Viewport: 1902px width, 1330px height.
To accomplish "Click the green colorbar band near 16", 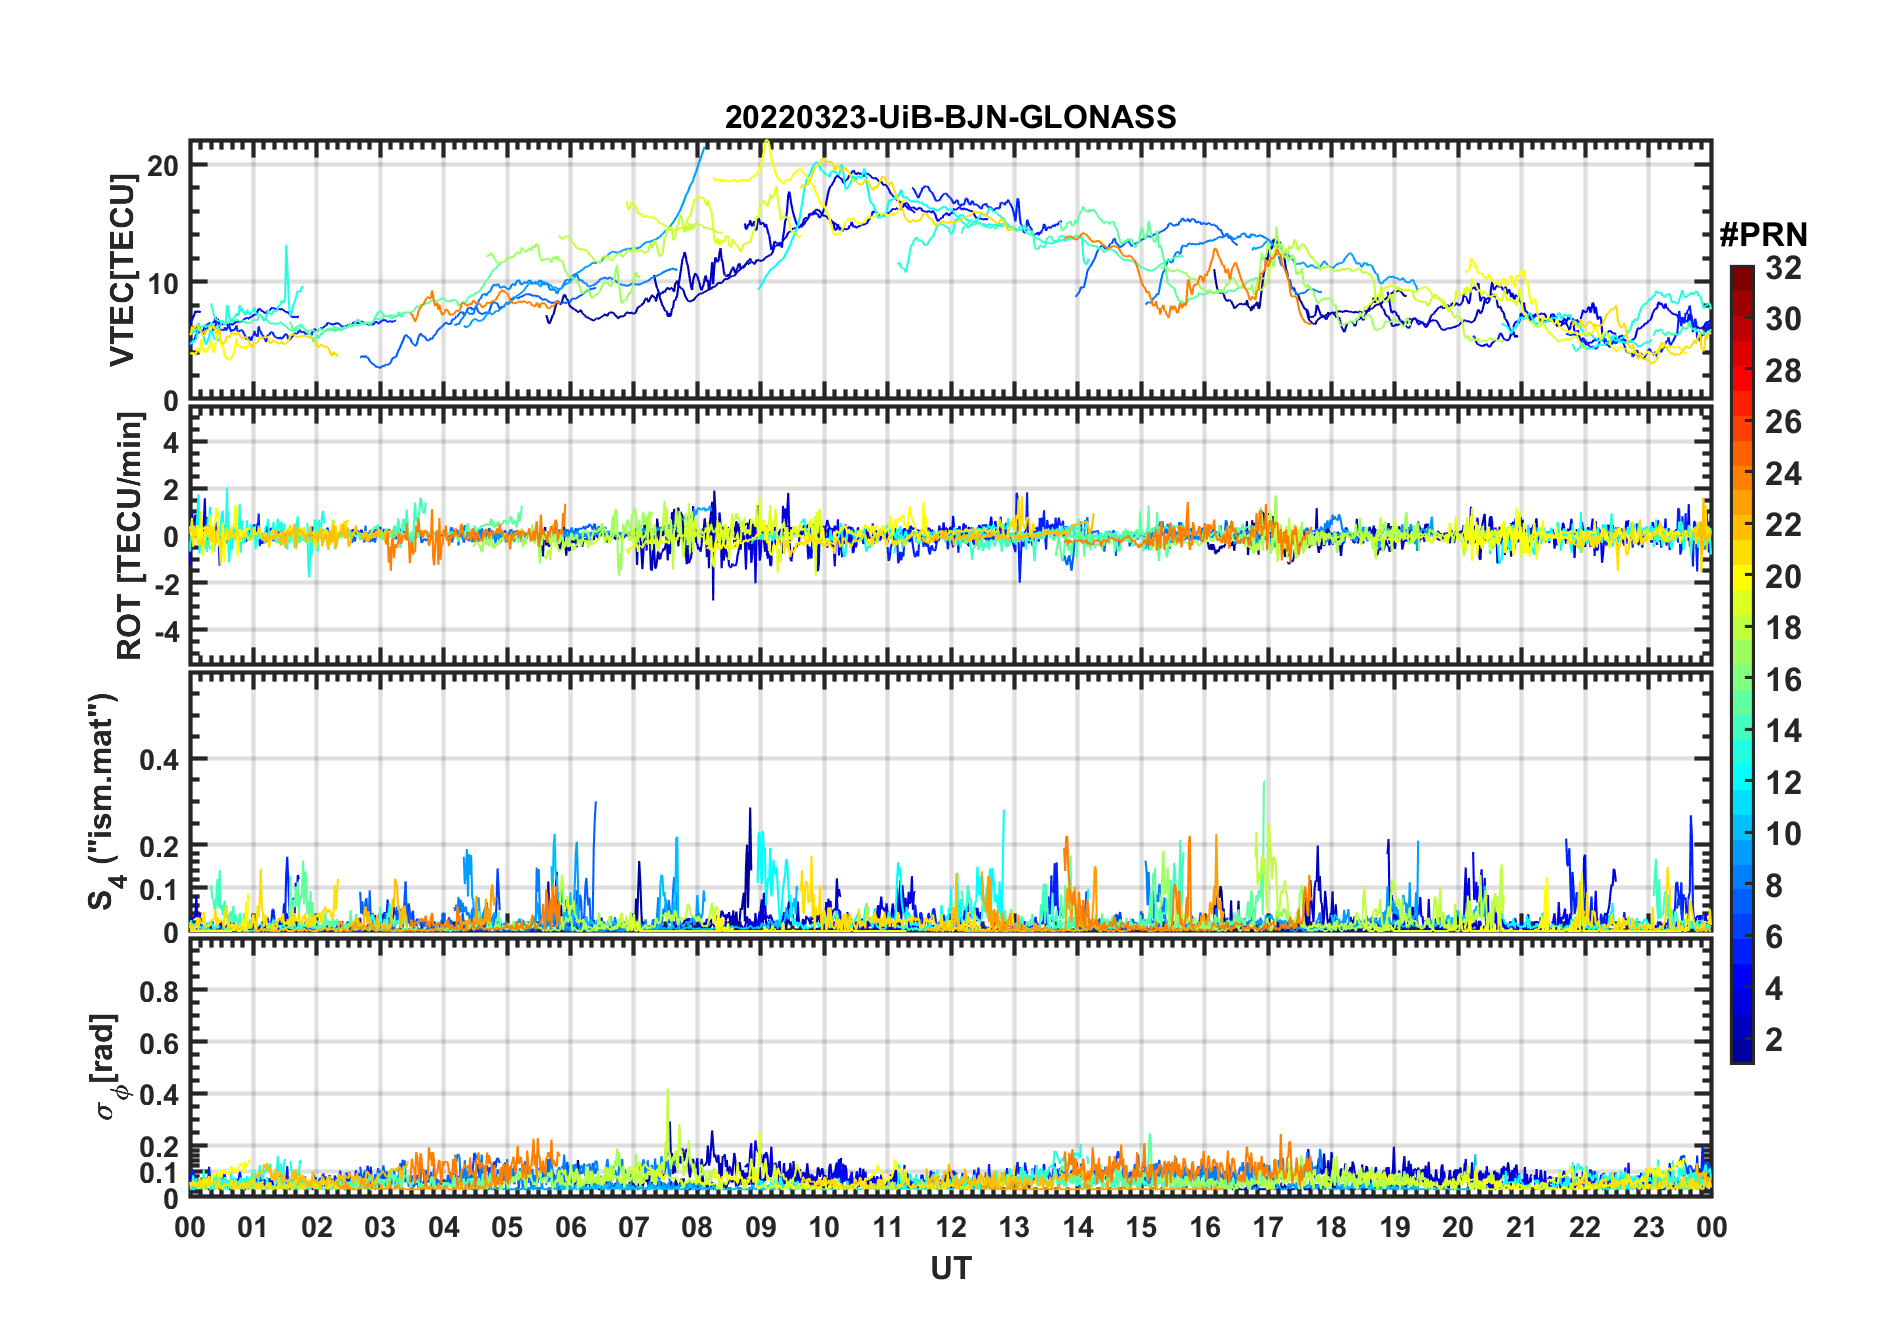I will [1741, 678].
